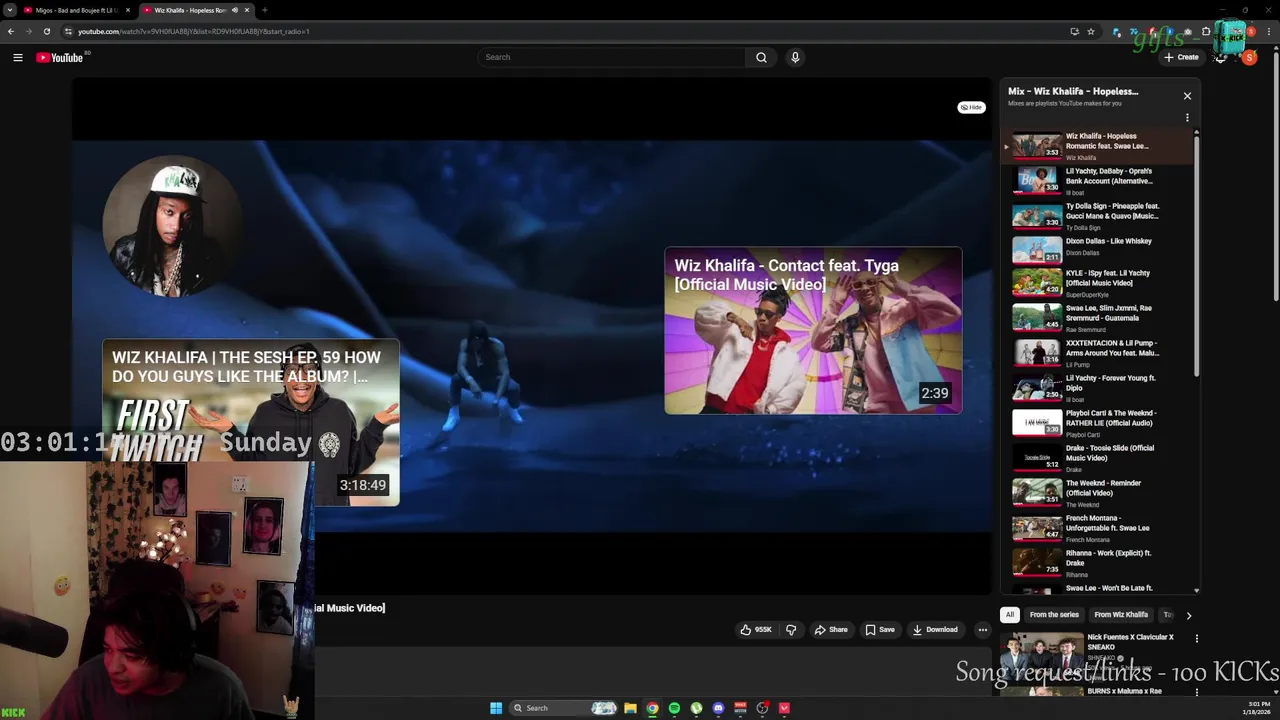Close the Migos Bad and Boujee tab
This screenshot has height=720, width=1280.
tap(128, 10)
